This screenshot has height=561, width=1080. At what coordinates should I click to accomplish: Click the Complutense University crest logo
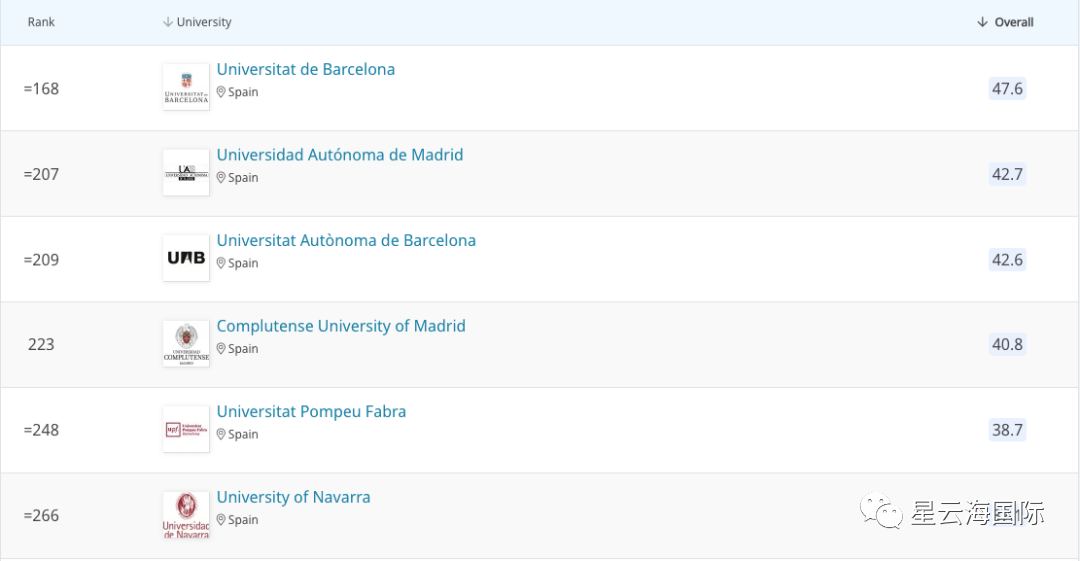[x=186, y=344]
